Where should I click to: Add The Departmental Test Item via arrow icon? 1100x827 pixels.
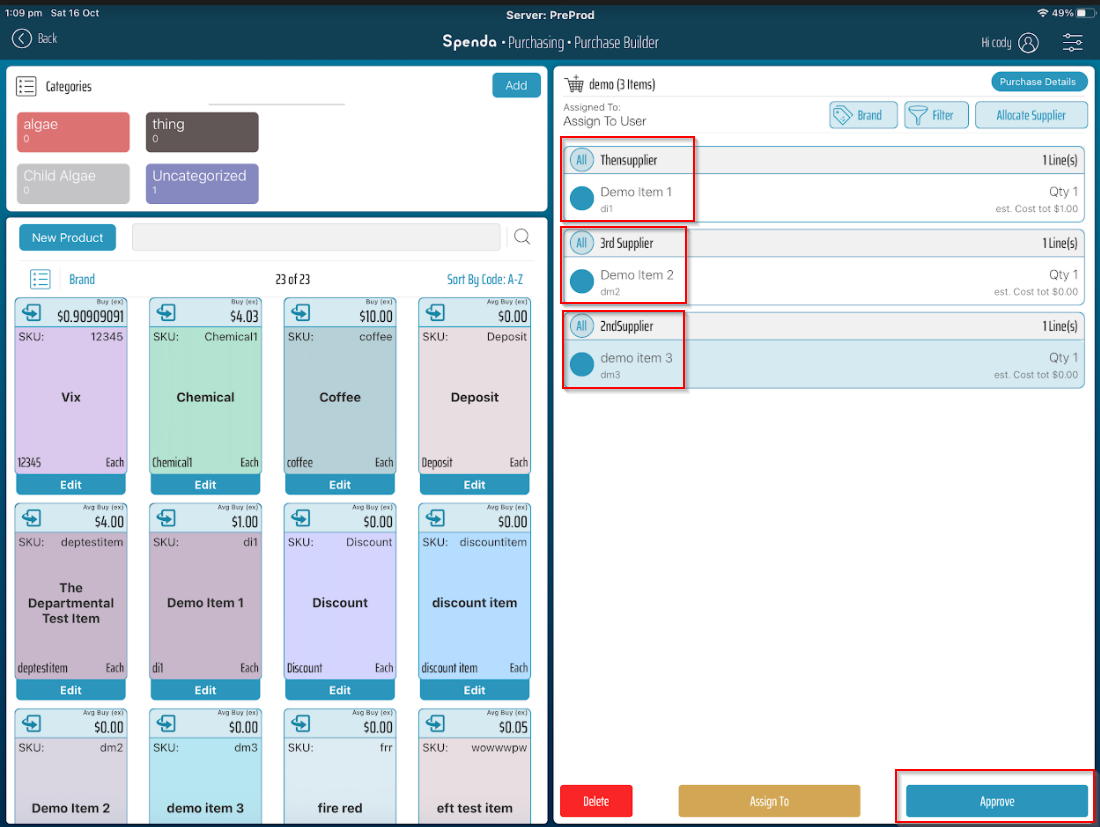[x=32, y=518]
